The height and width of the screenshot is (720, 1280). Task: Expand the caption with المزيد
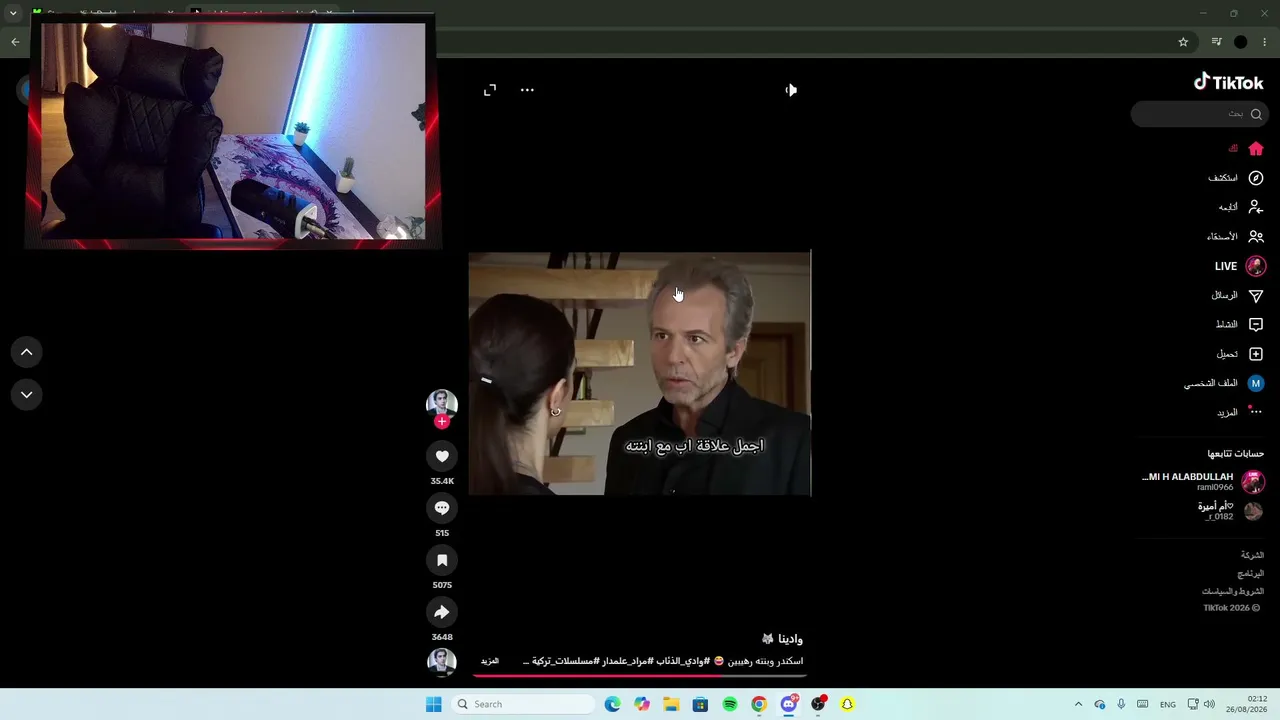pyautogui.click(x=490, y=661)
